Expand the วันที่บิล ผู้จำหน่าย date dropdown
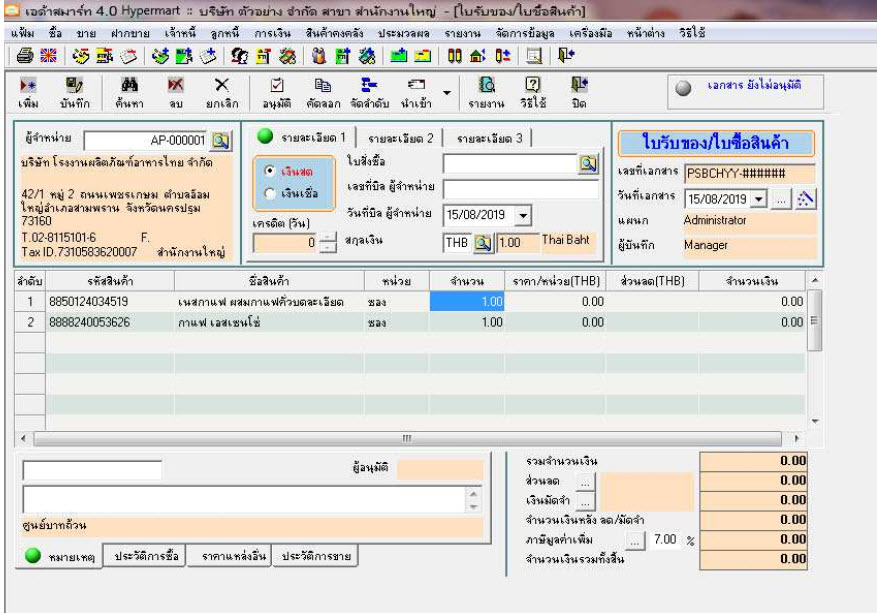The width and height of the screenshot is (877, 614). click(x=523, y=215)
